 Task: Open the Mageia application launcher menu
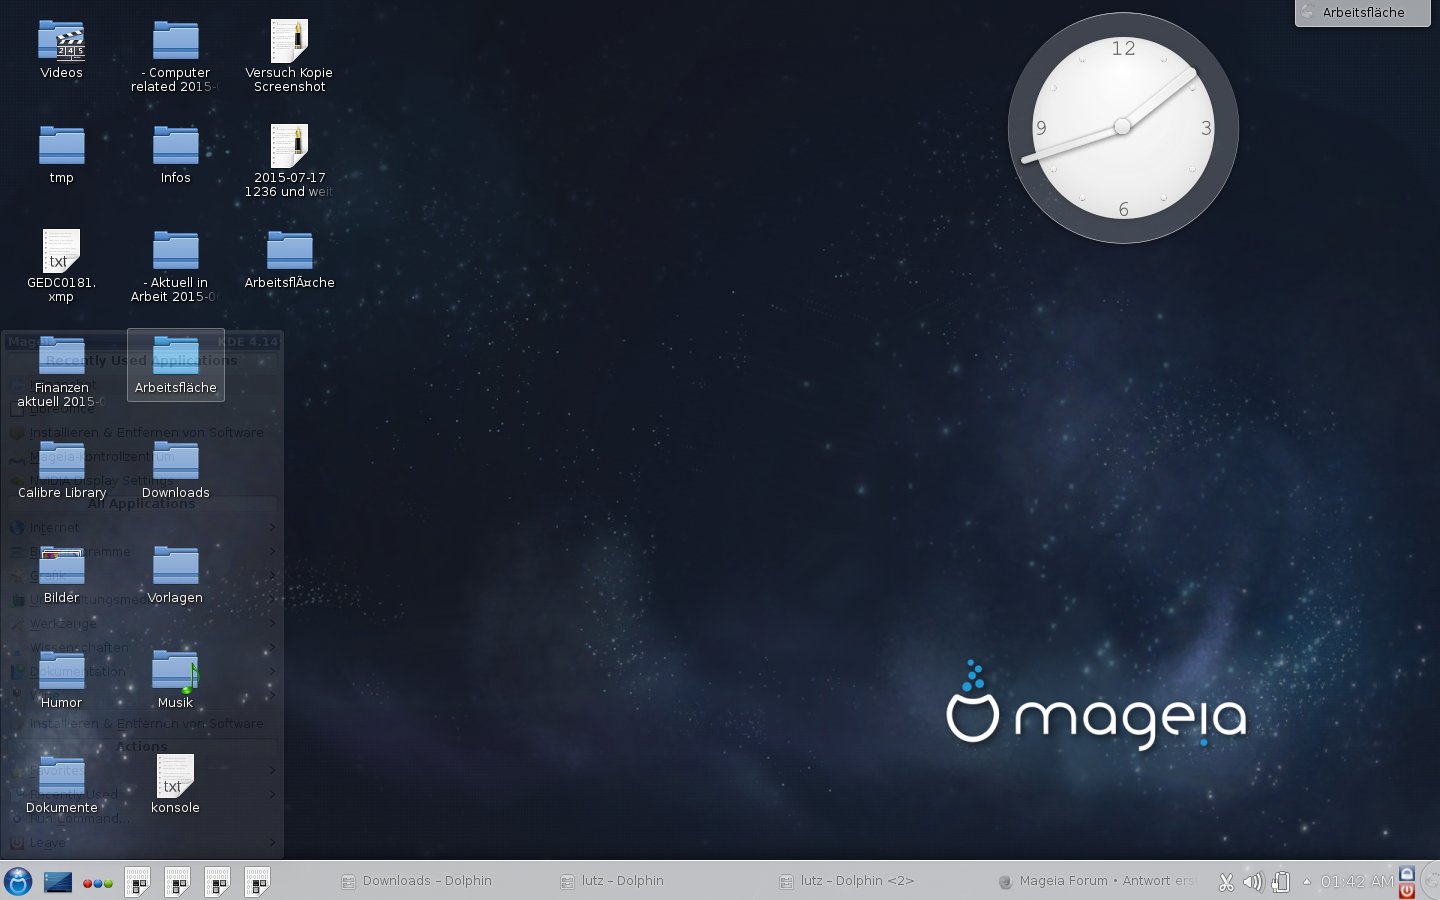[18, 881]
